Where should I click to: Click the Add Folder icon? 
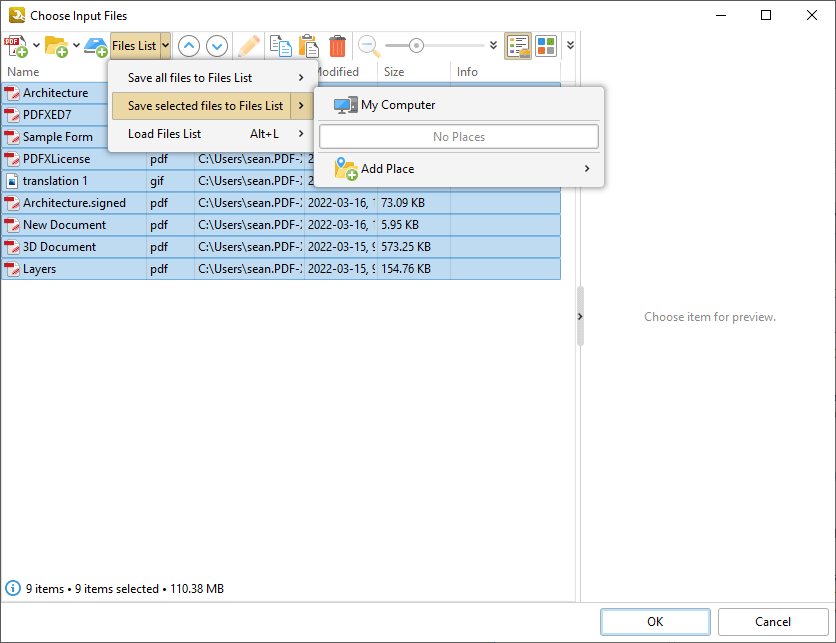point(56,46)
